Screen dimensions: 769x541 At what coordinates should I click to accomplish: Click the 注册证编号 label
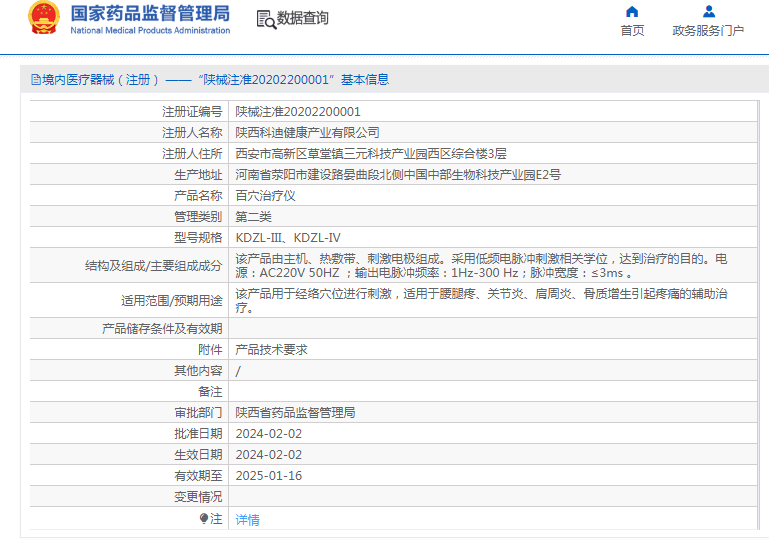pos(192,112)
